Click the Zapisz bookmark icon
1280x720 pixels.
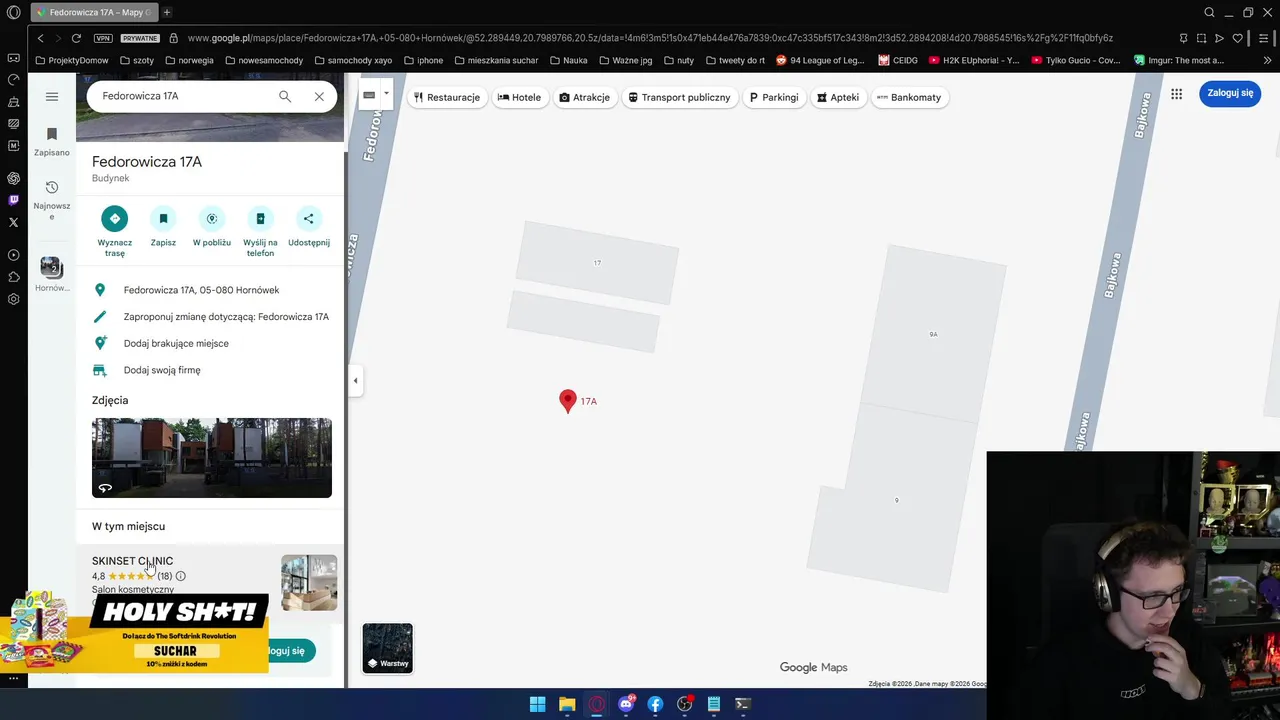point(163,218)
